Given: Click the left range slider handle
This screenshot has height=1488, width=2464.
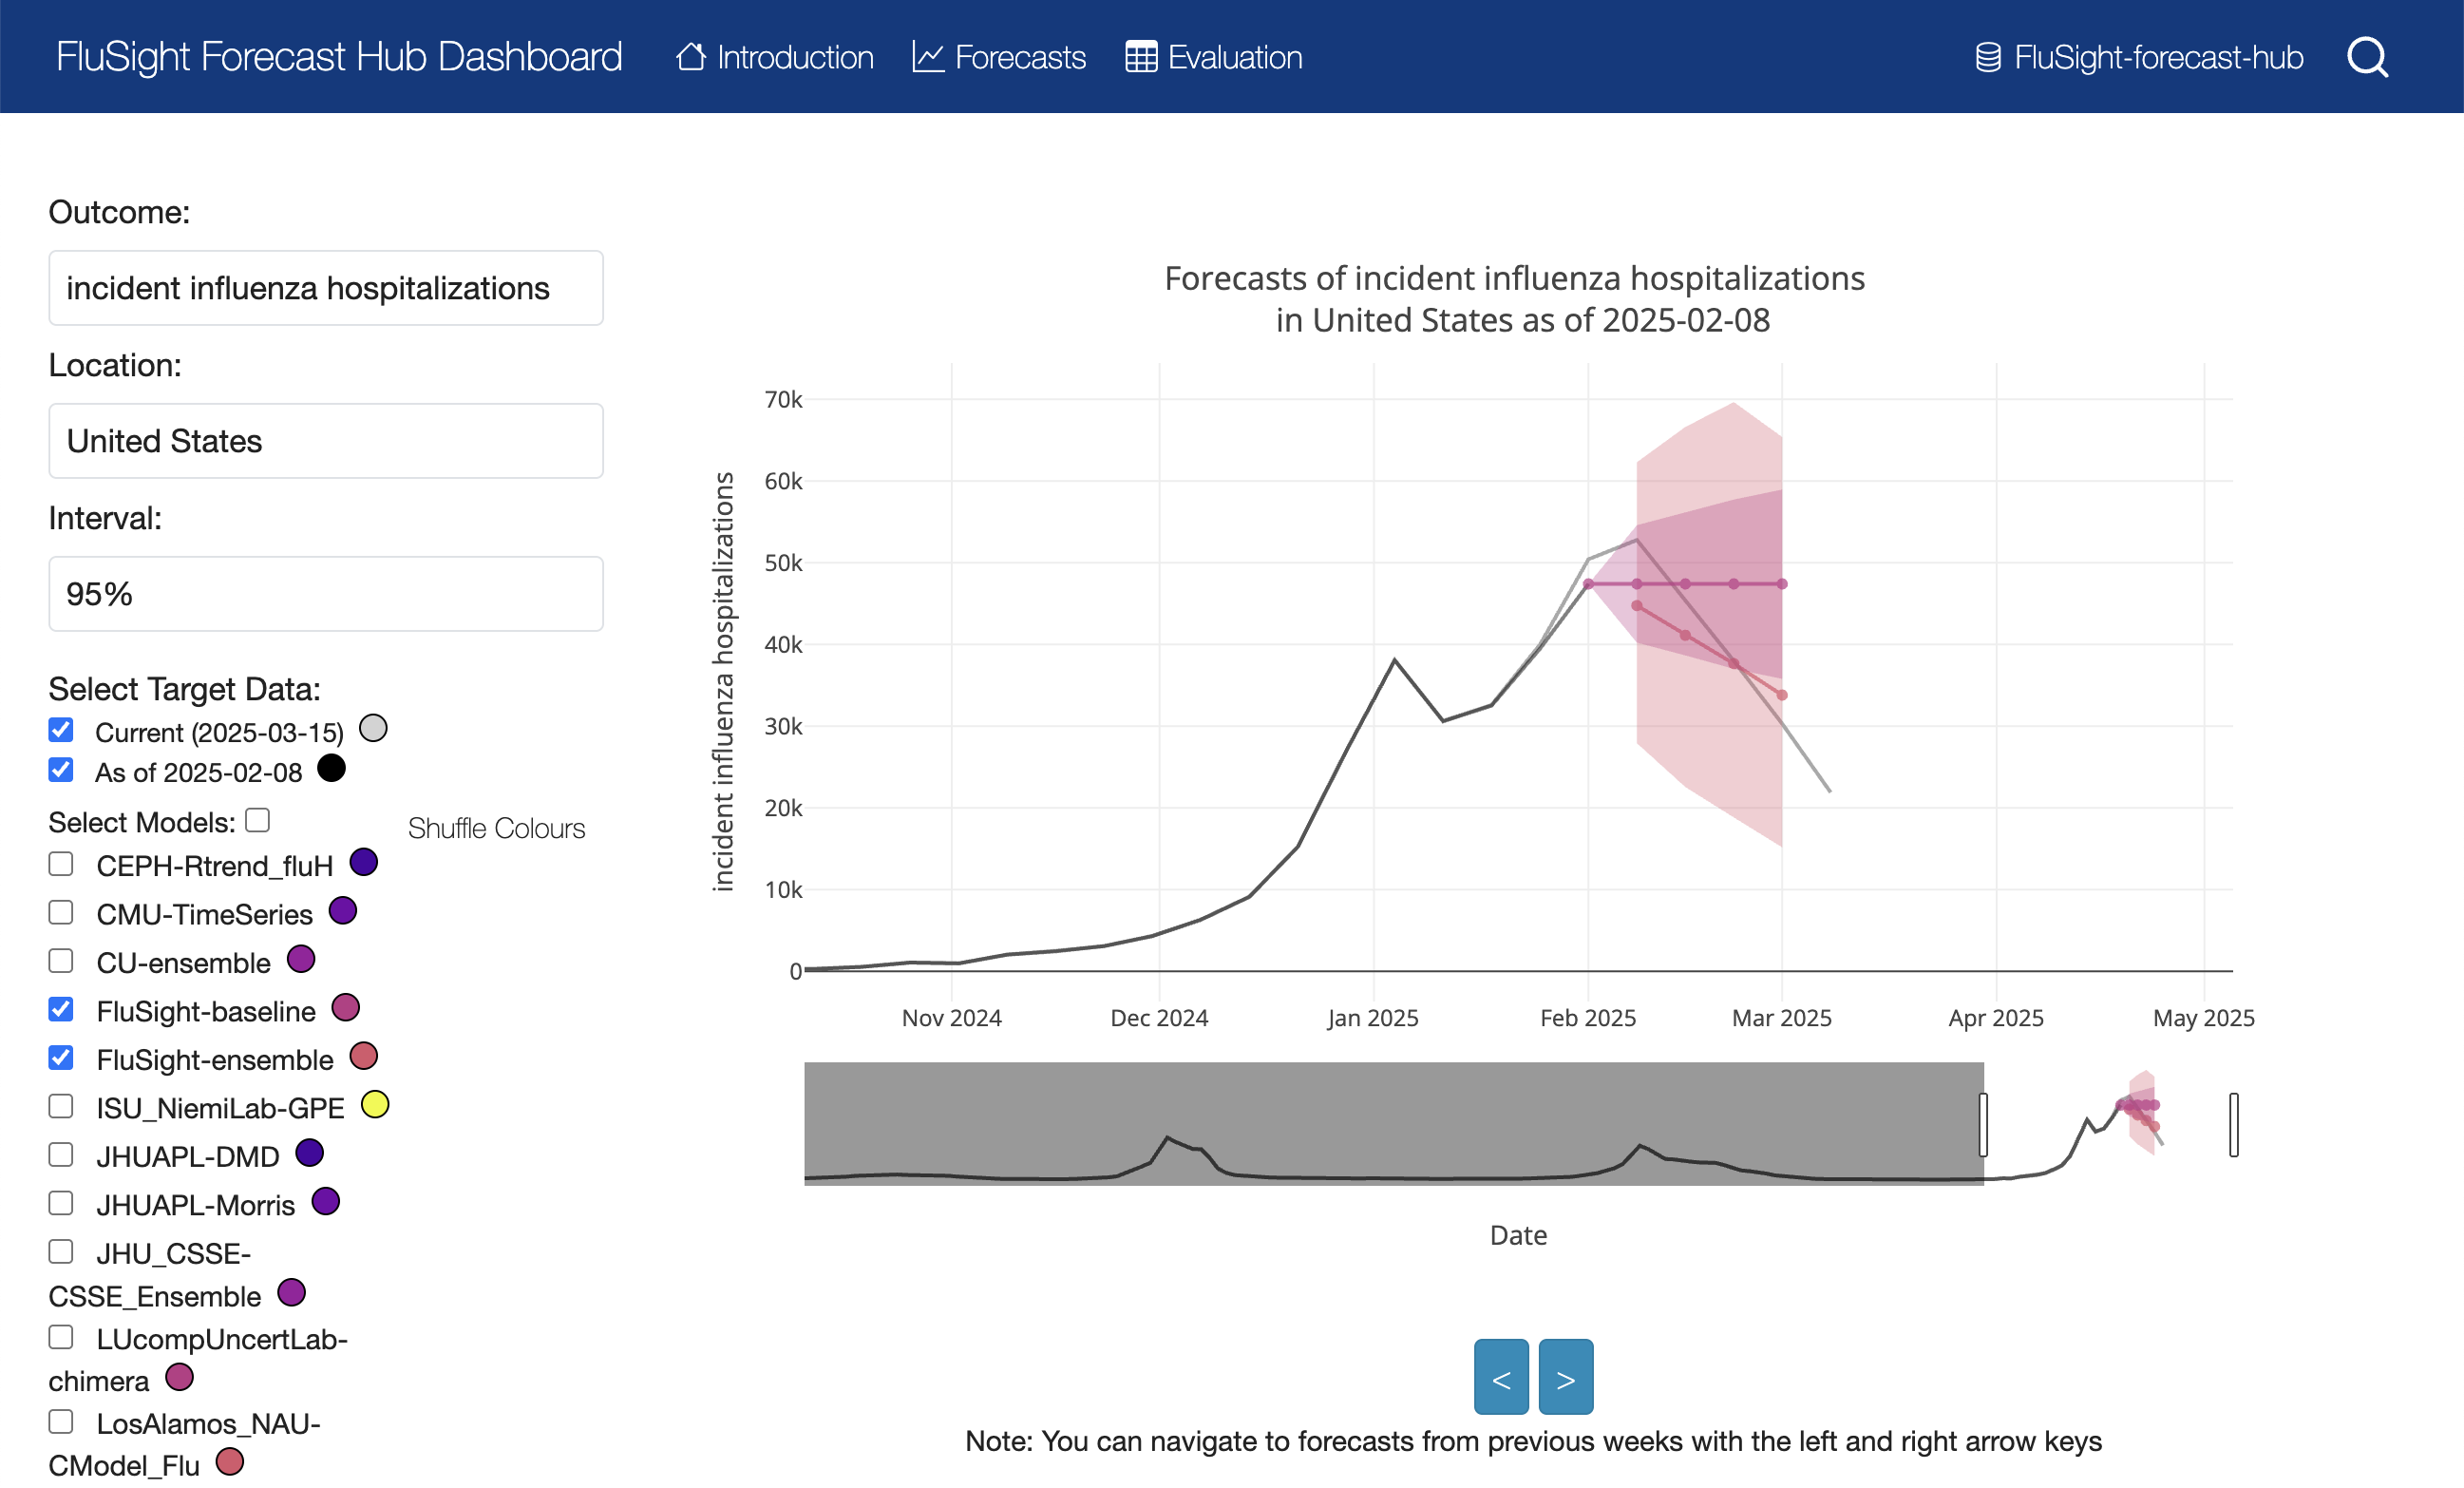Looking at the screenshot, I should click(x=1983, y=1124).
